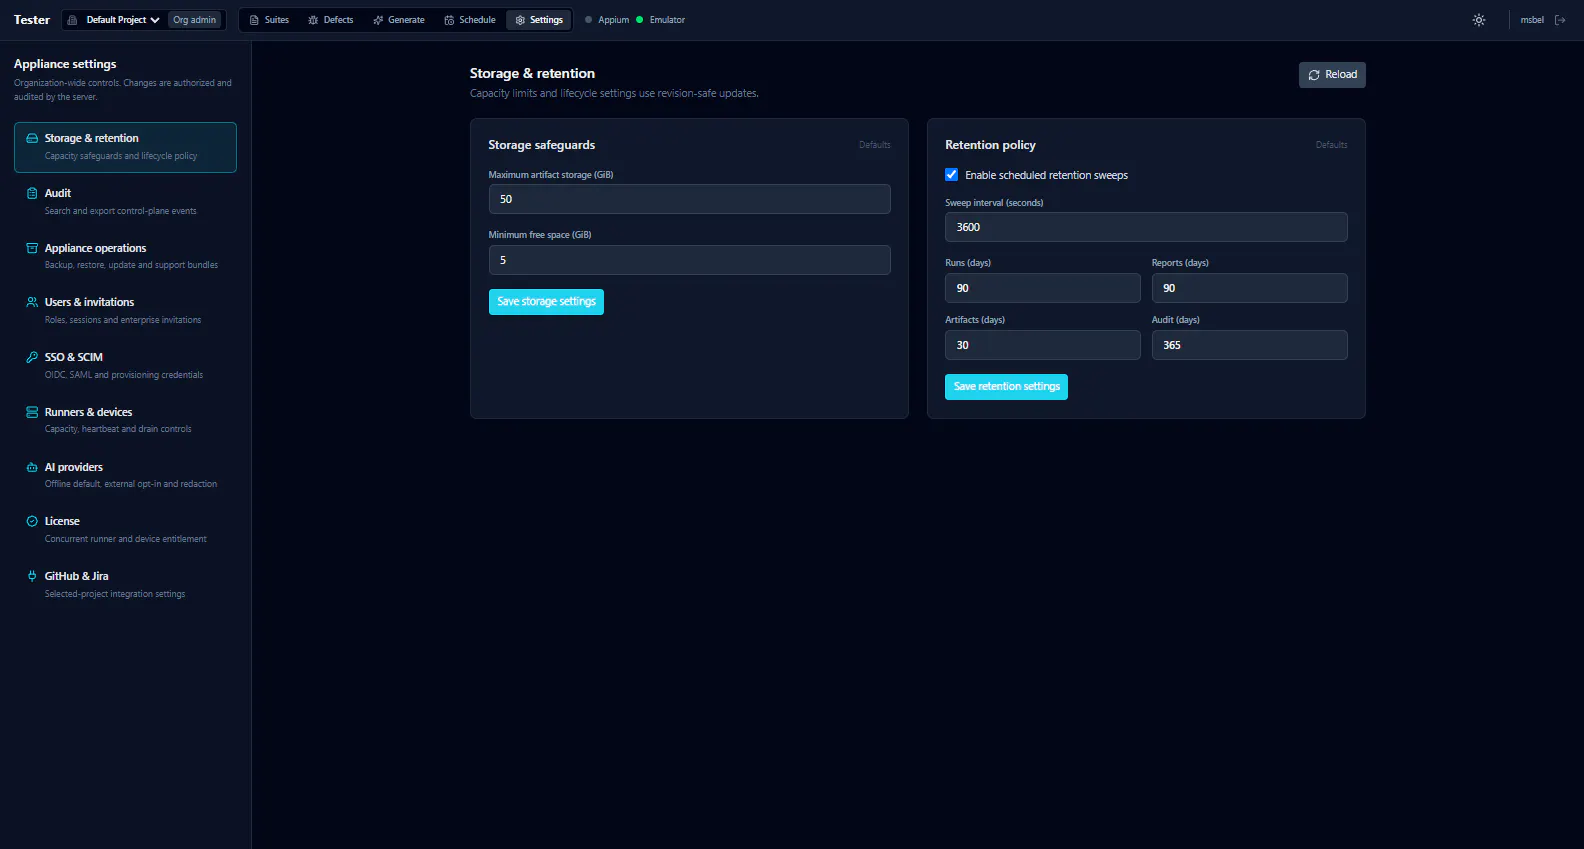Click the logout arrow icon beside msbel
1584x849 pixels.
point(1560,20)
